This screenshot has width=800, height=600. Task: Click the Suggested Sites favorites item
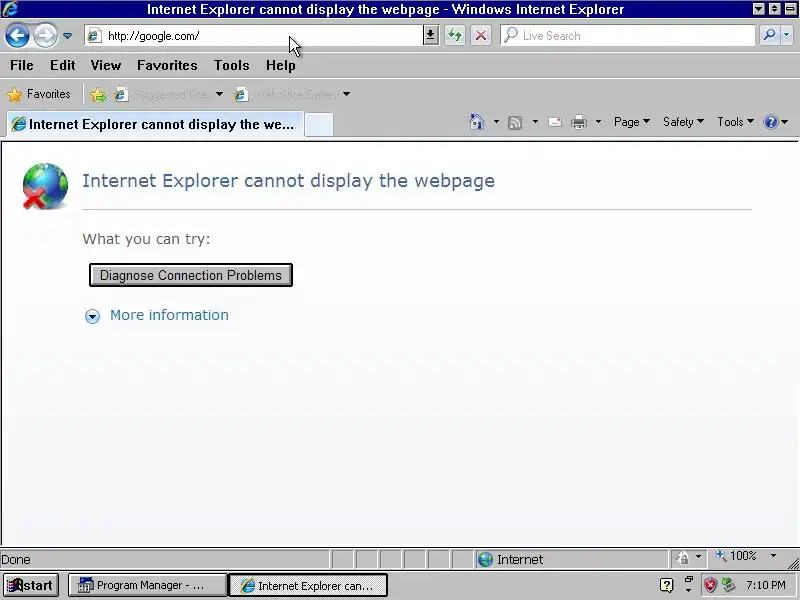(x=163, y=94)
